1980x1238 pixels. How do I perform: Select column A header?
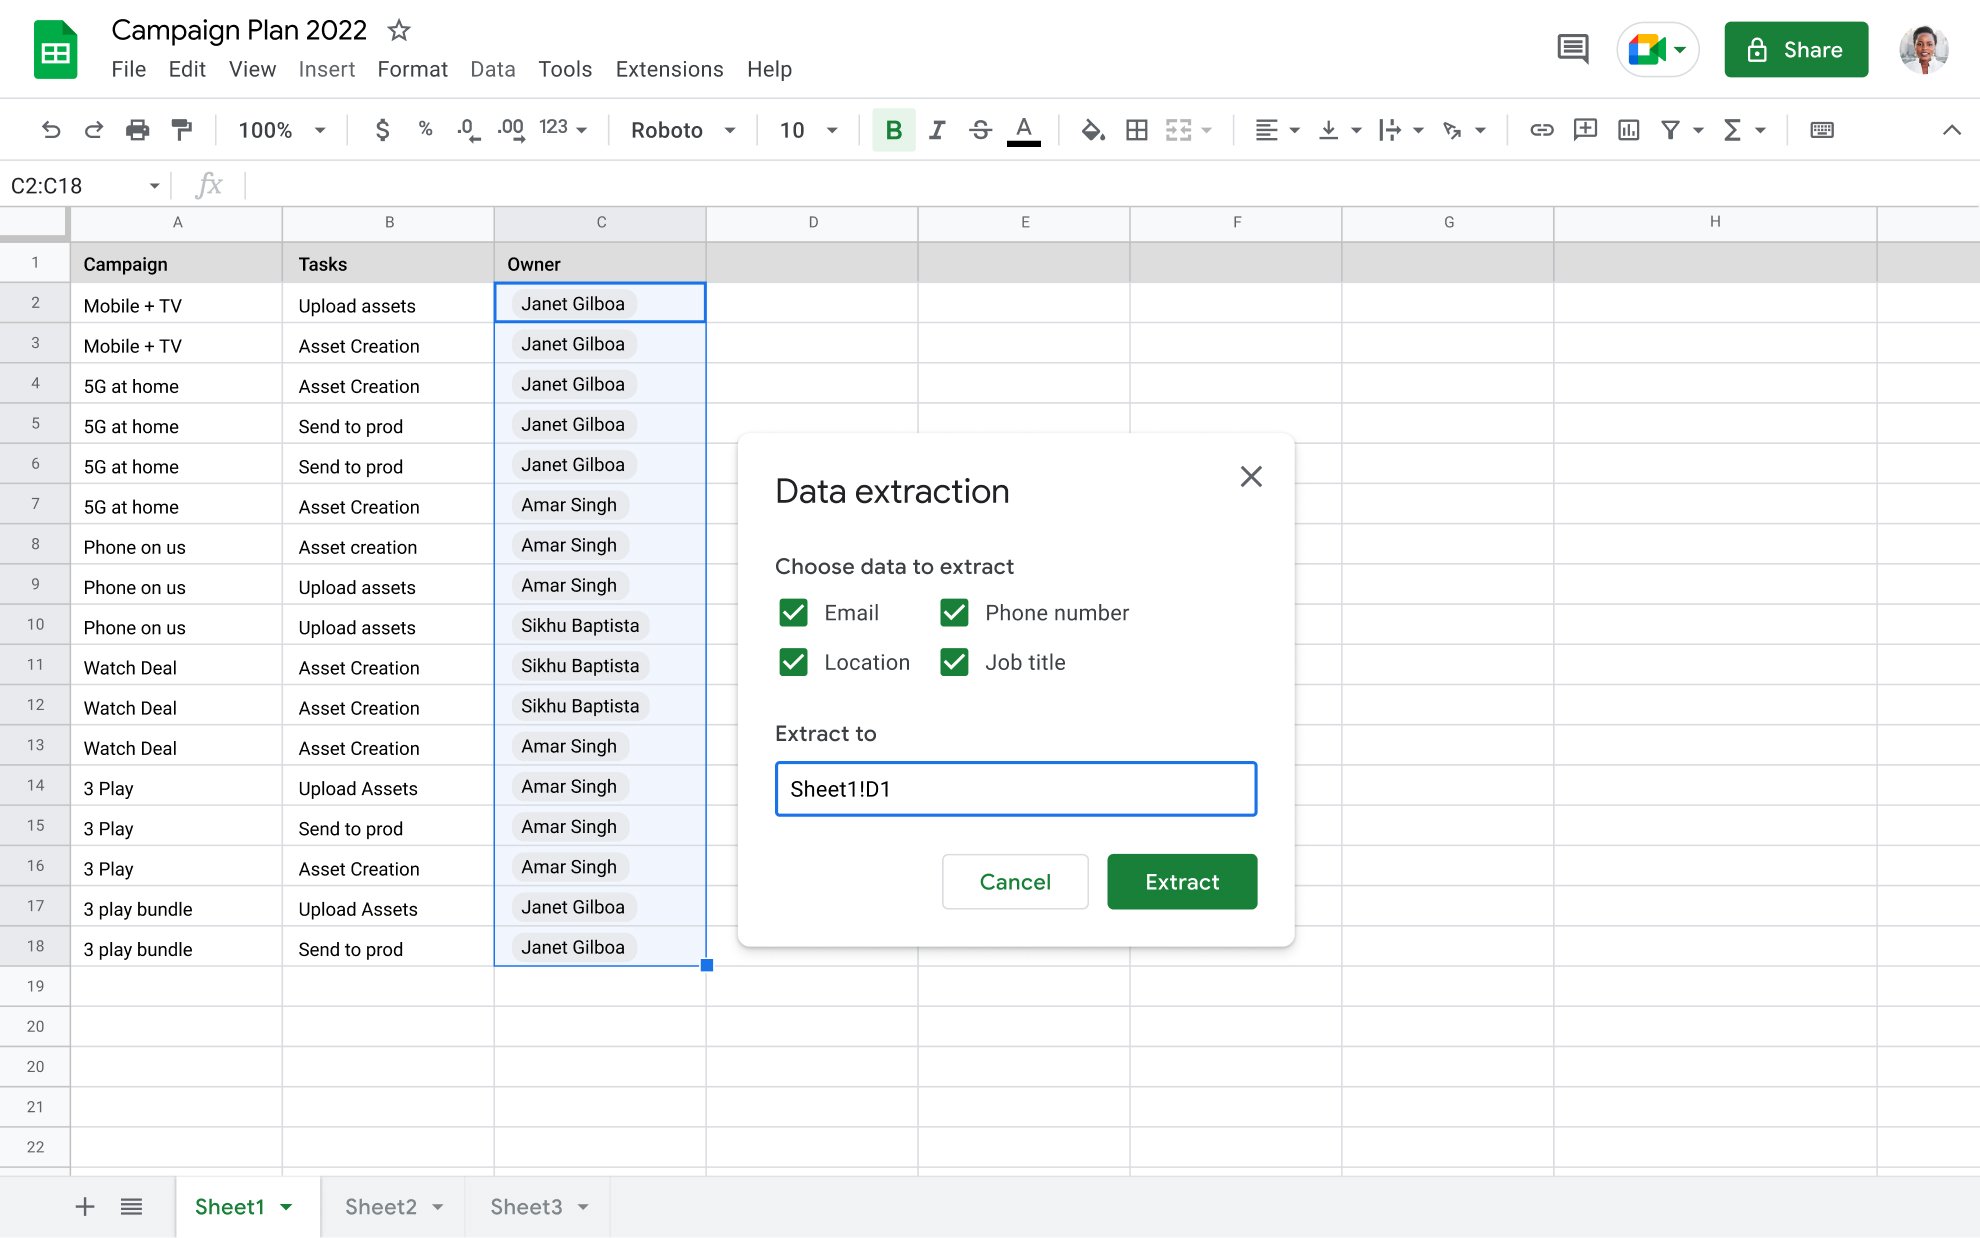coord(177,222)
